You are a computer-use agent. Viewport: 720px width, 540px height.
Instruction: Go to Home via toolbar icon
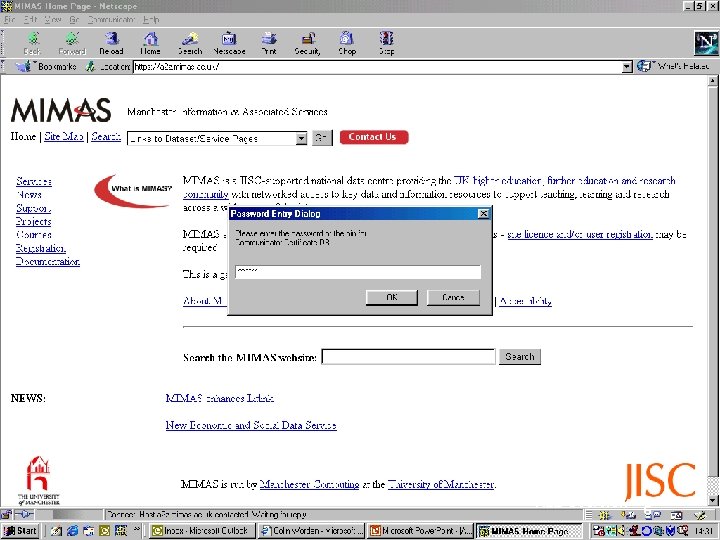pyautogui.click(x=150, y=43)
